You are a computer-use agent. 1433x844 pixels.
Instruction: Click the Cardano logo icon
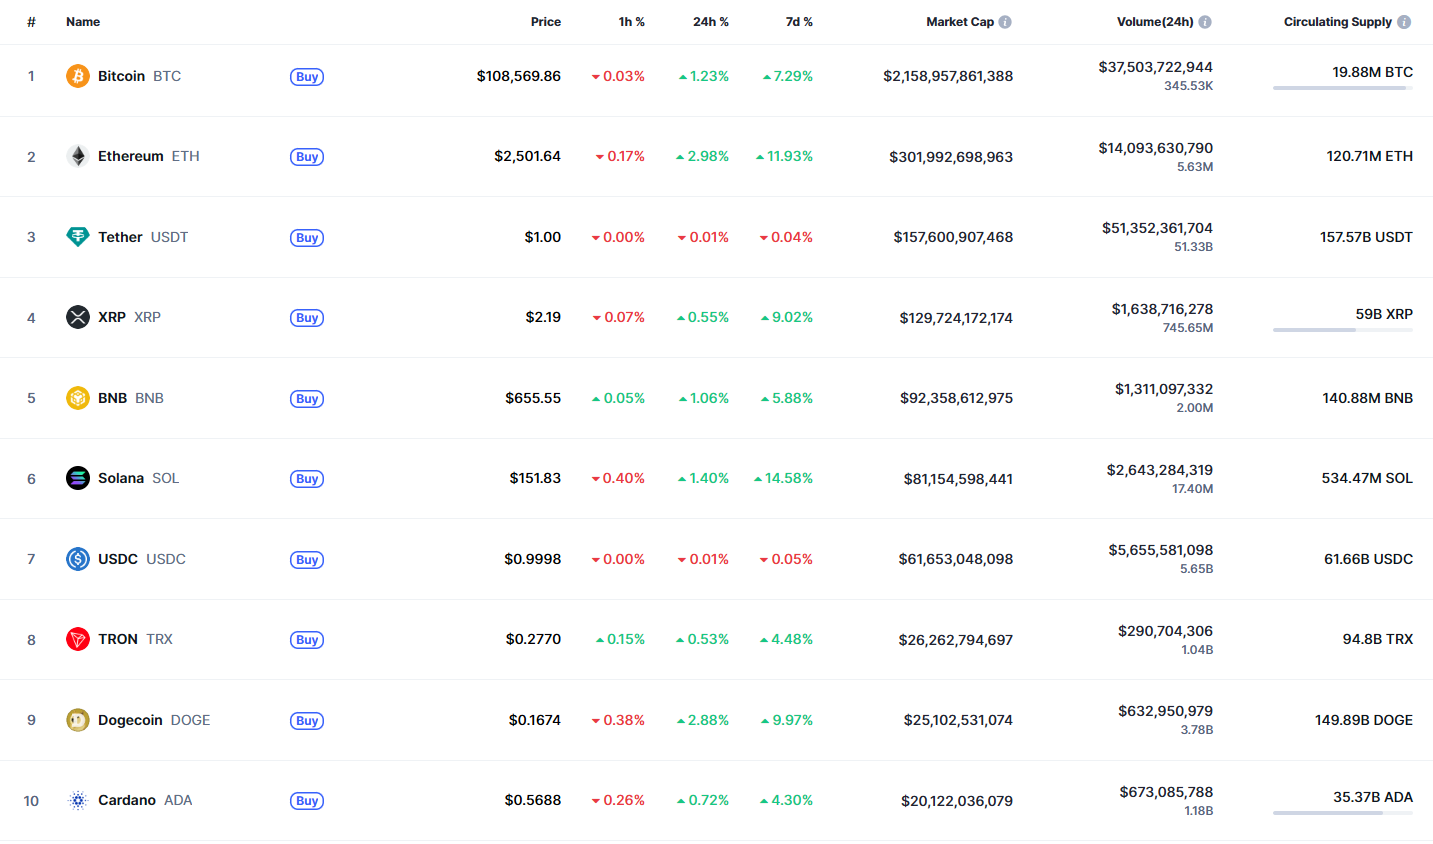coord(78,800)
